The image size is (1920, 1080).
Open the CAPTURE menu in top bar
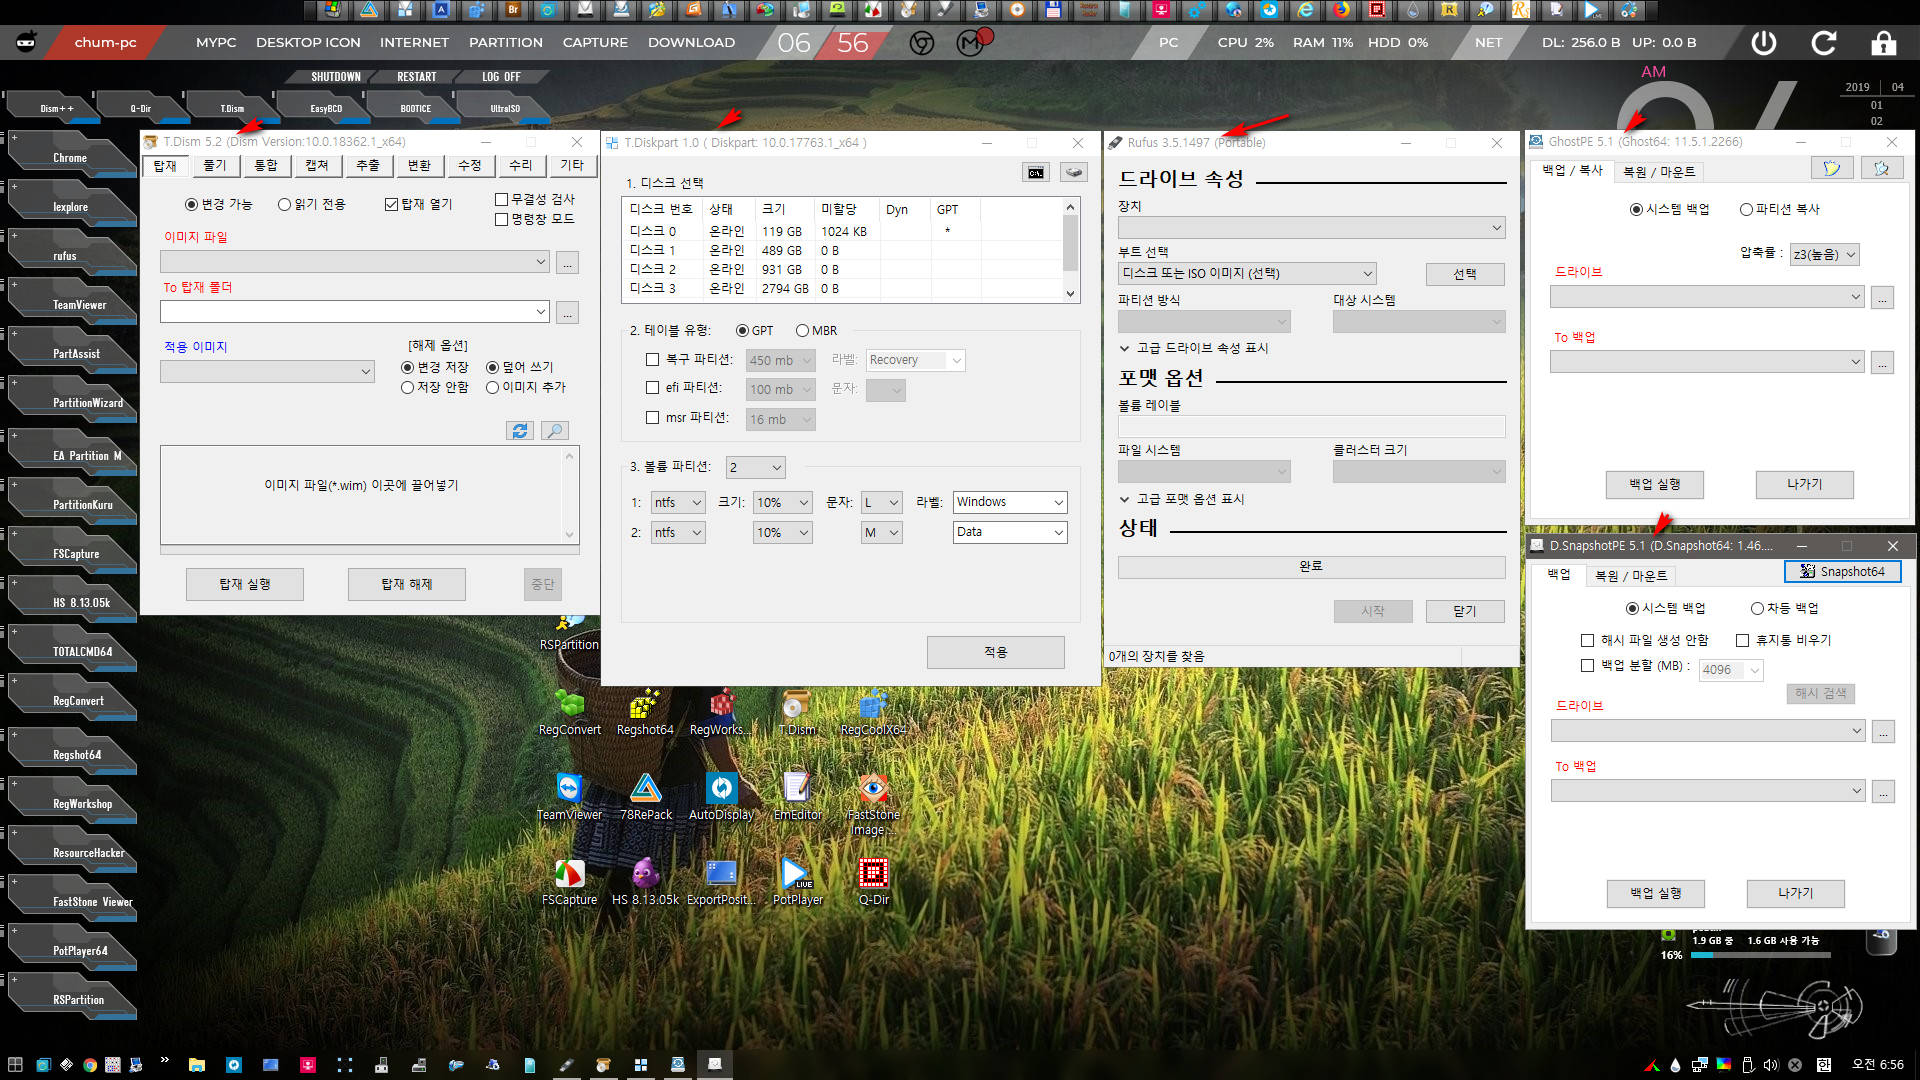click(595, 43)
